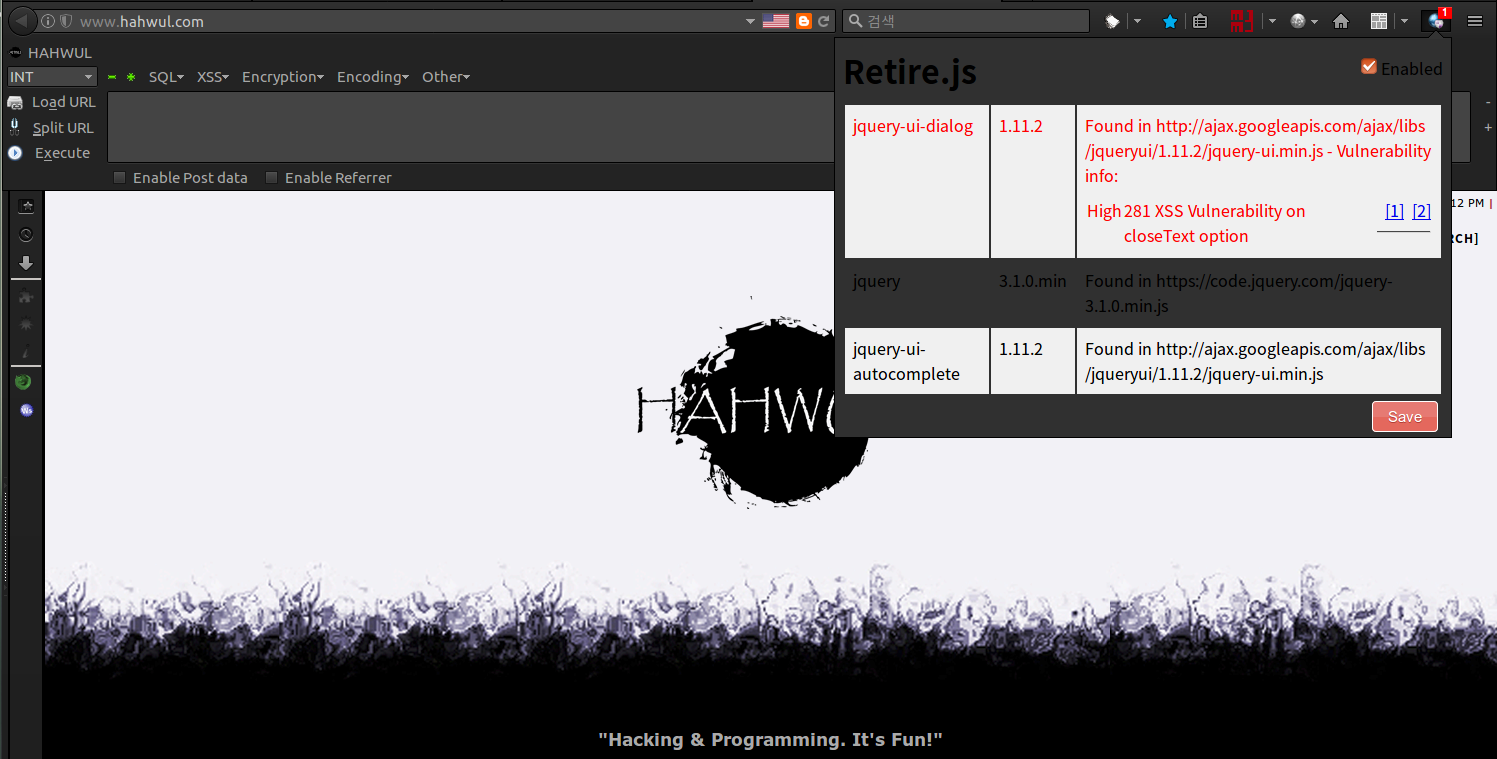
Task: Go to the home page icon
Action: pyautogui.click(x=1342, y=21)
